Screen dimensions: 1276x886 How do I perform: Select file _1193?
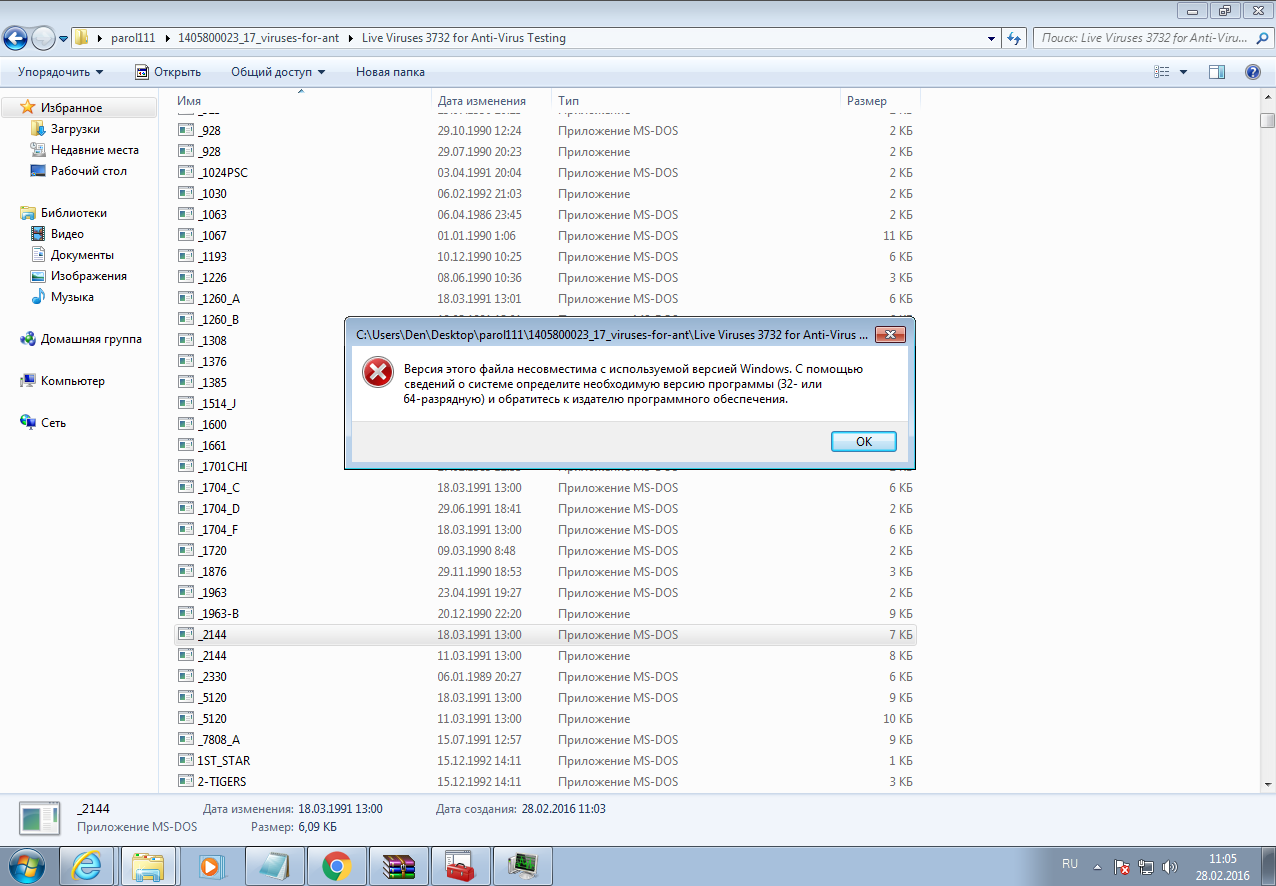[x=212, y=257]
